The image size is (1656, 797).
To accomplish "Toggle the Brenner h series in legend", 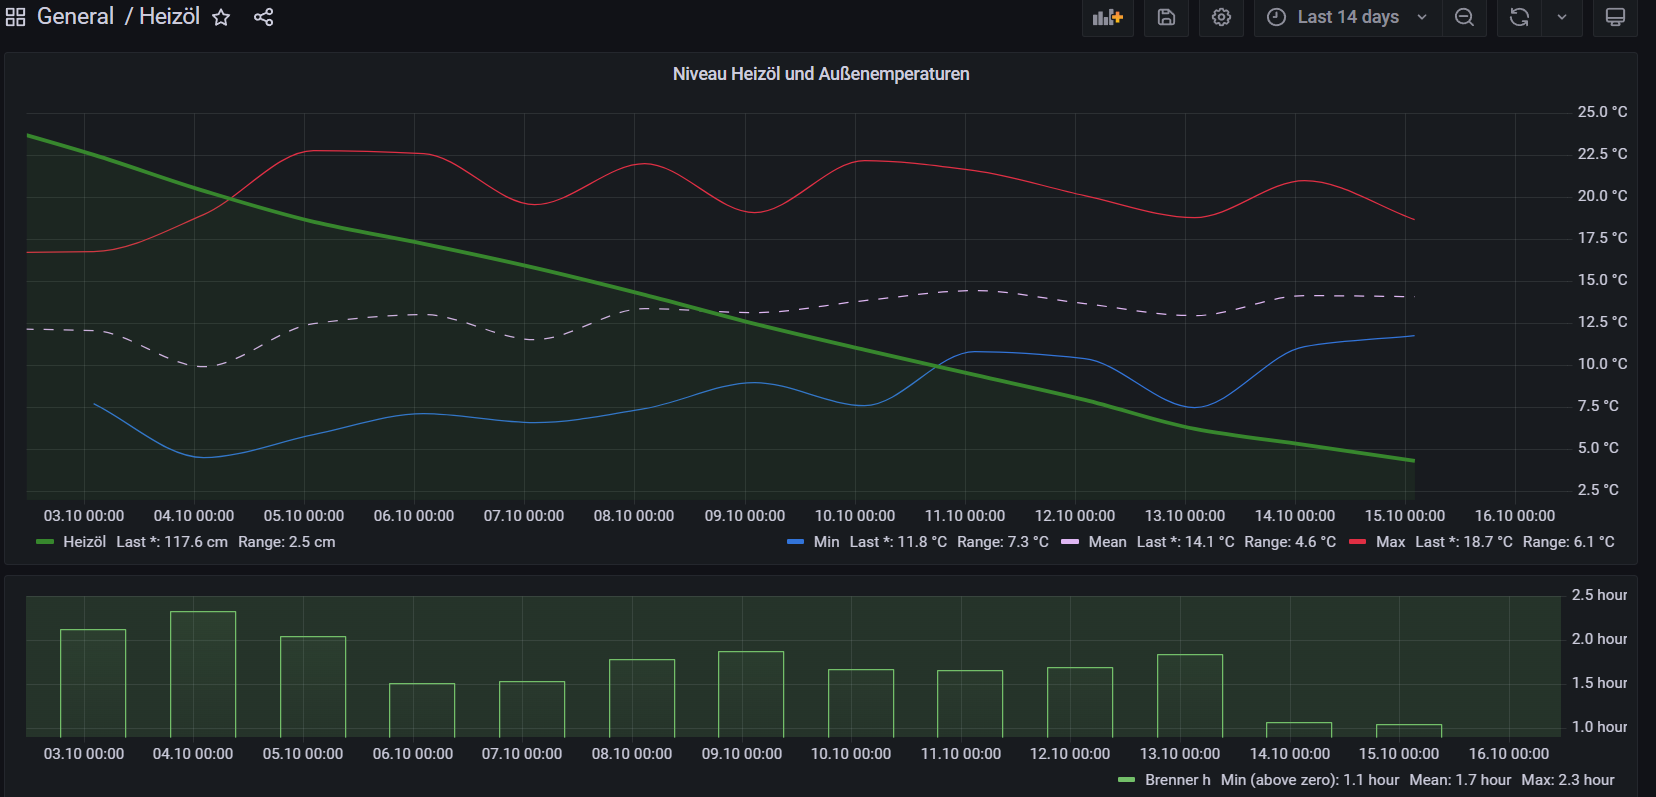I will point(1177,780).
